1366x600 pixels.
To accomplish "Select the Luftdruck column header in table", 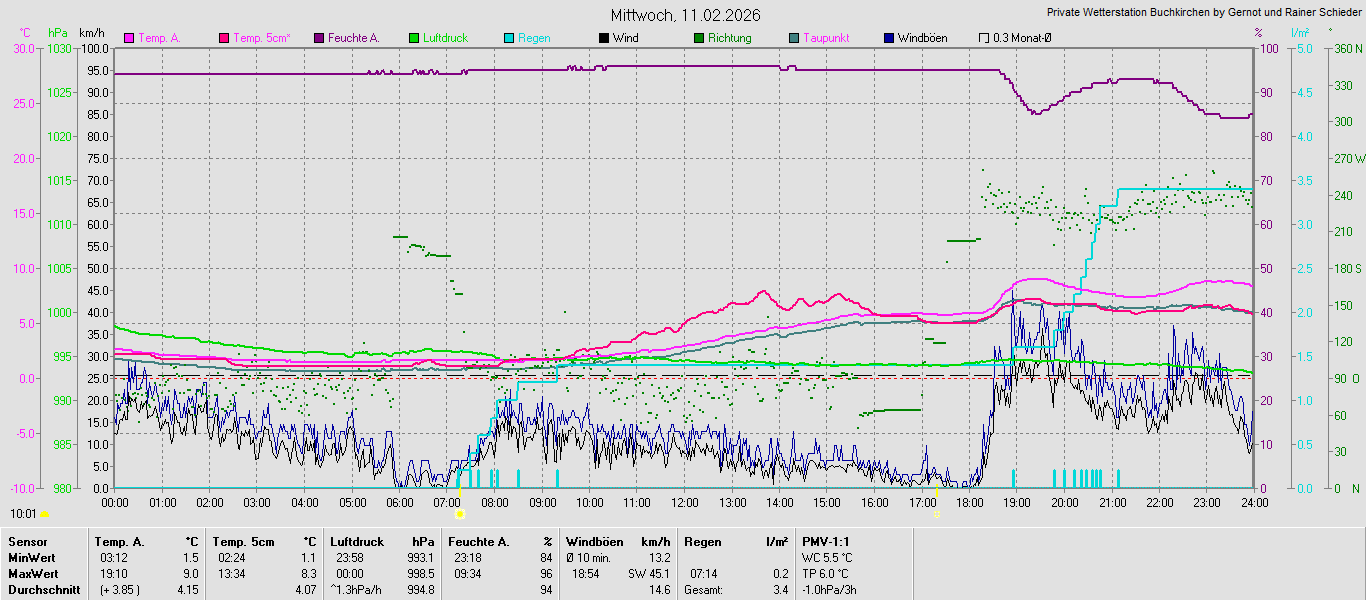I will 356,541.
